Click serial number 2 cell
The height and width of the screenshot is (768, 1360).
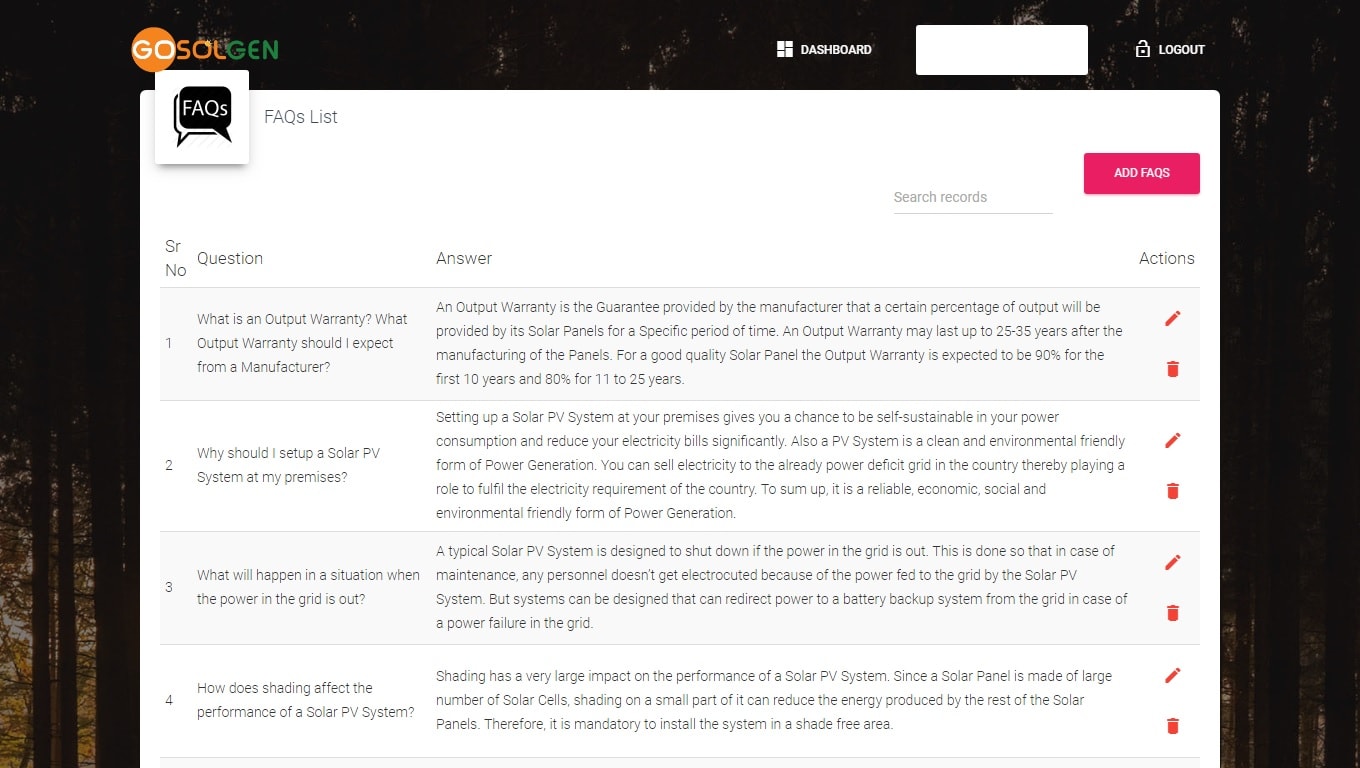[169, 465]
